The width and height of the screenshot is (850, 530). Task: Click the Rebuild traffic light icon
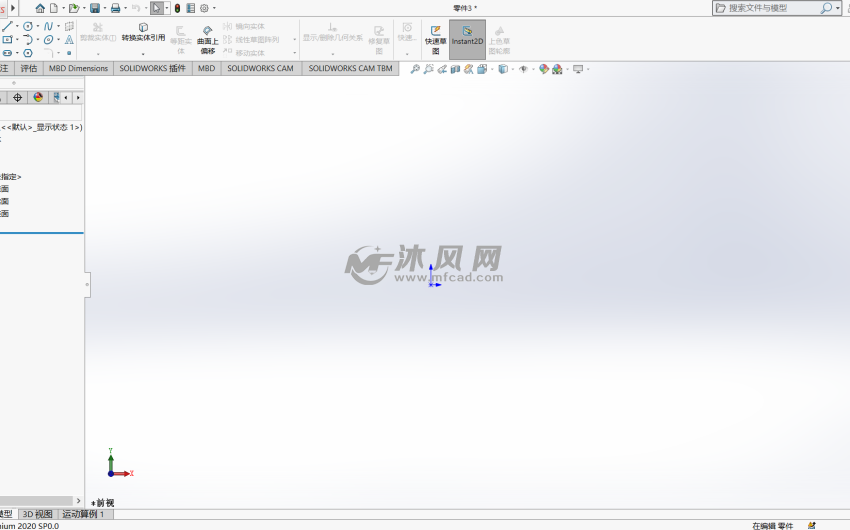[x=177, y=8]
